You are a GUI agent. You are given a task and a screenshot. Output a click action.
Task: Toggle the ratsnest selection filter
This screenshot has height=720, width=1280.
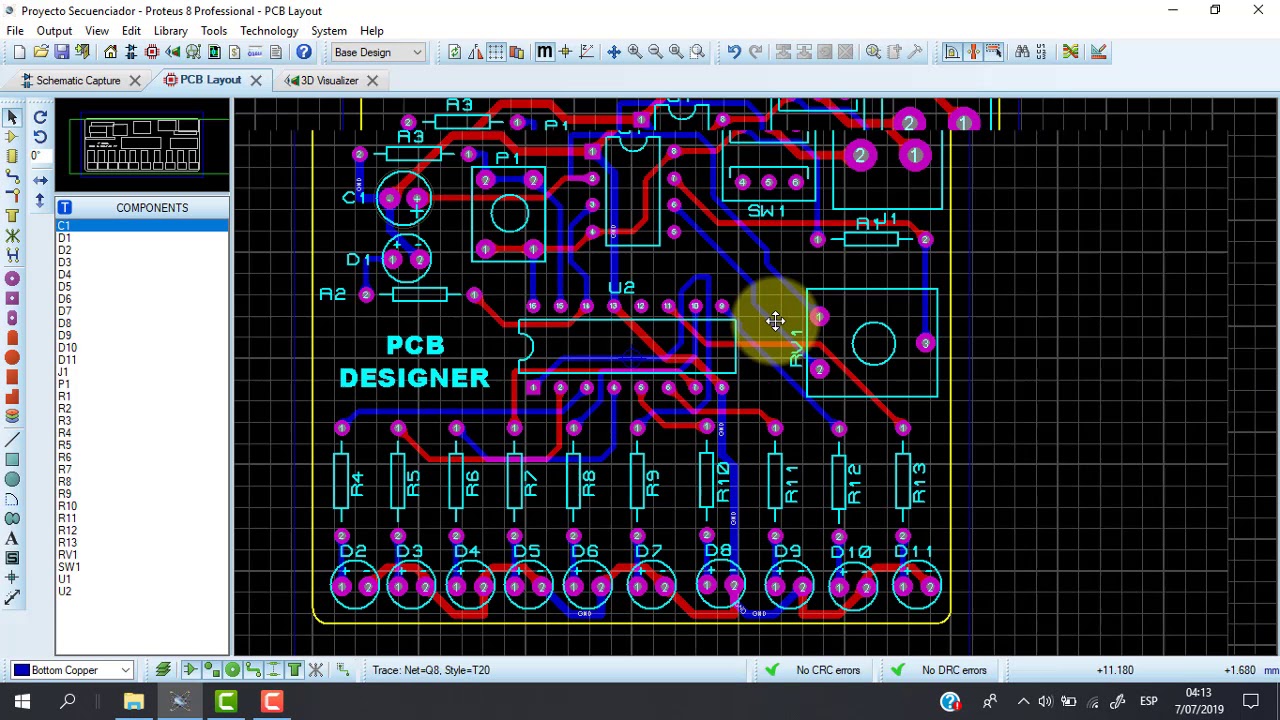point(316,670)
